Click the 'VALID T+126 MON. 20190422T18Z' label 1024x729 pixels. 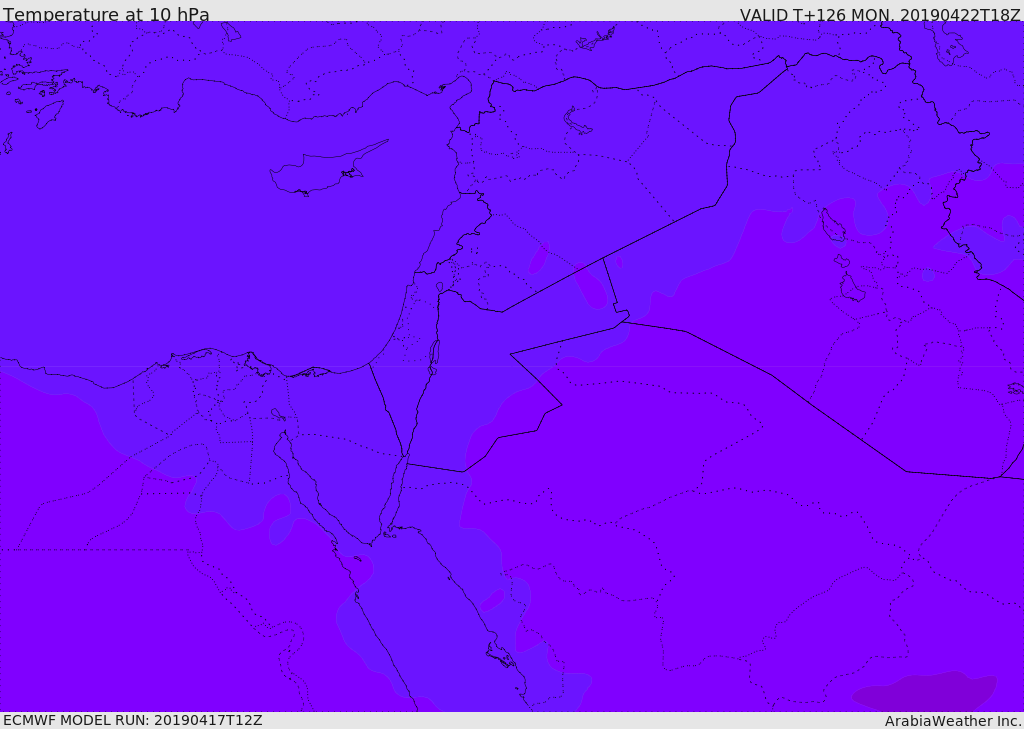(880, 14)
